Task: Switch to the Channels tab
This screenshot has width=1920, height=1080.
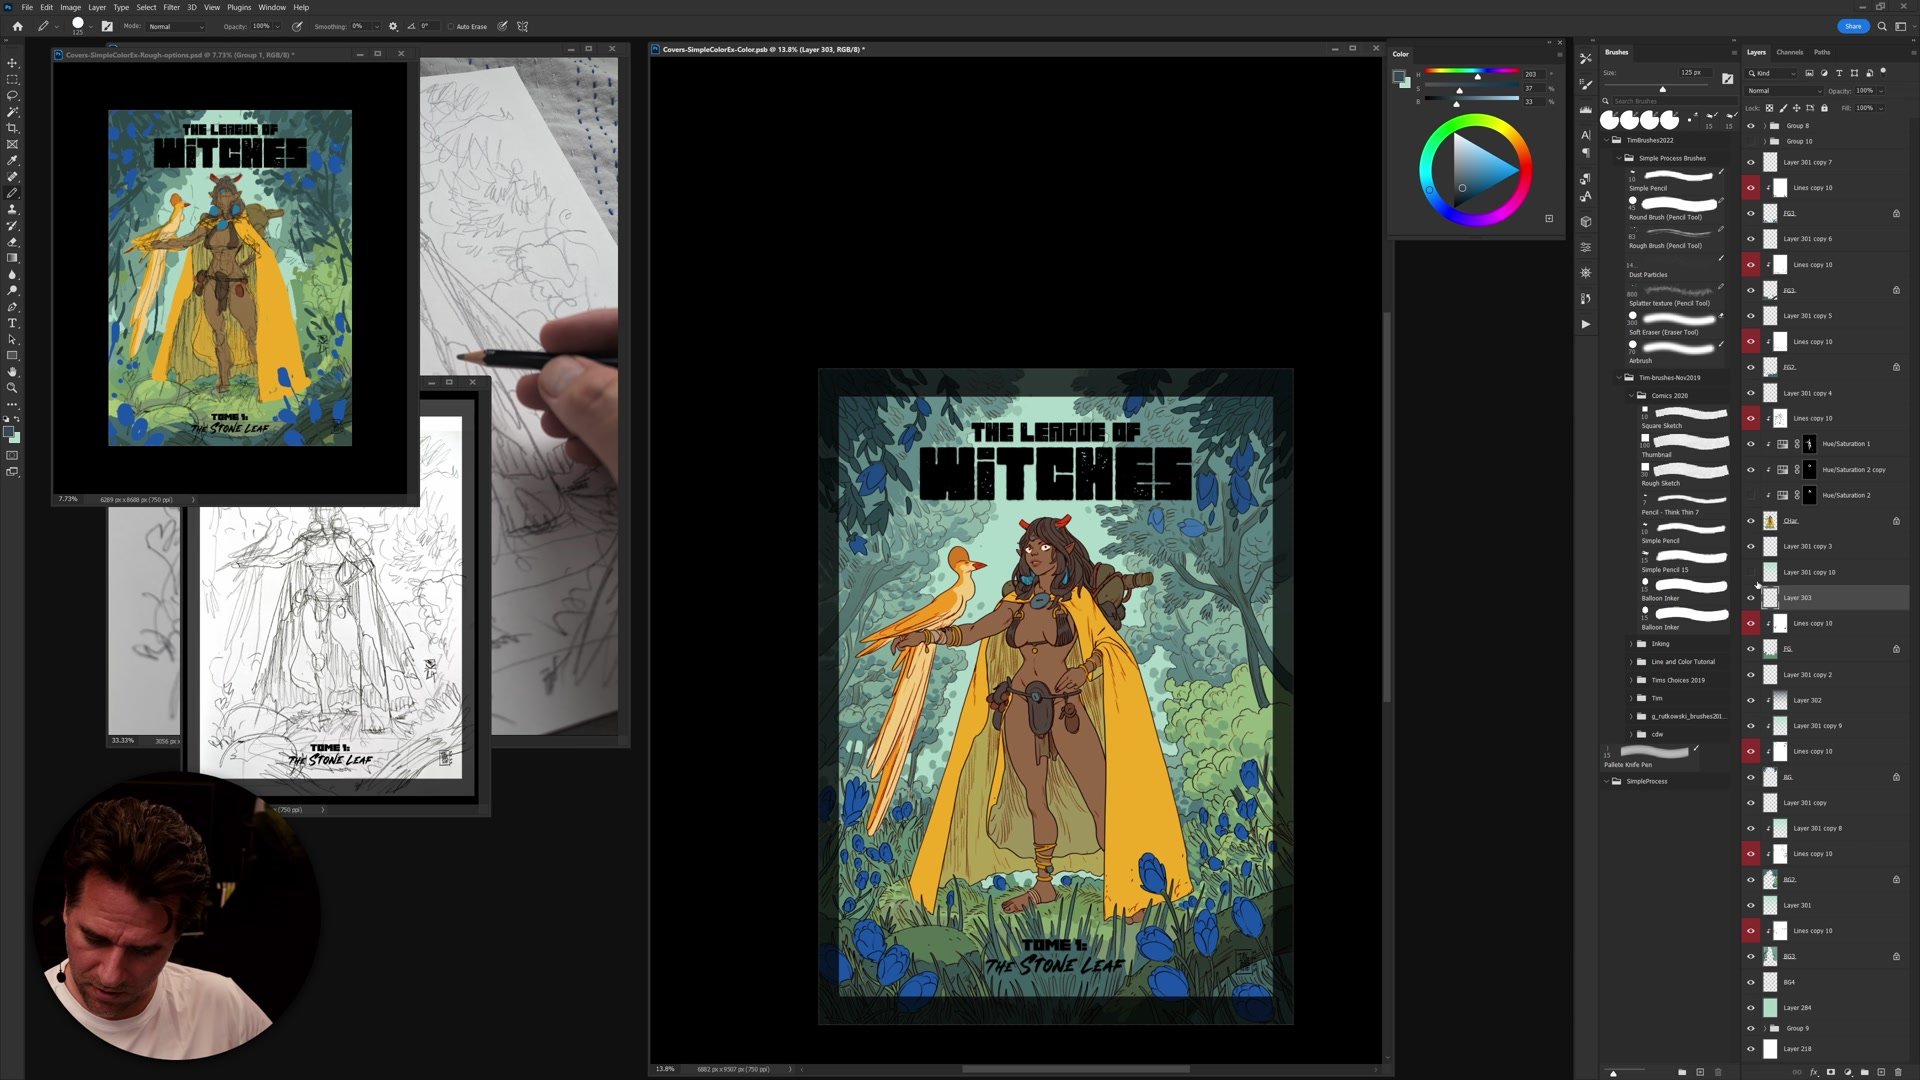Action: pos(1789,52)
